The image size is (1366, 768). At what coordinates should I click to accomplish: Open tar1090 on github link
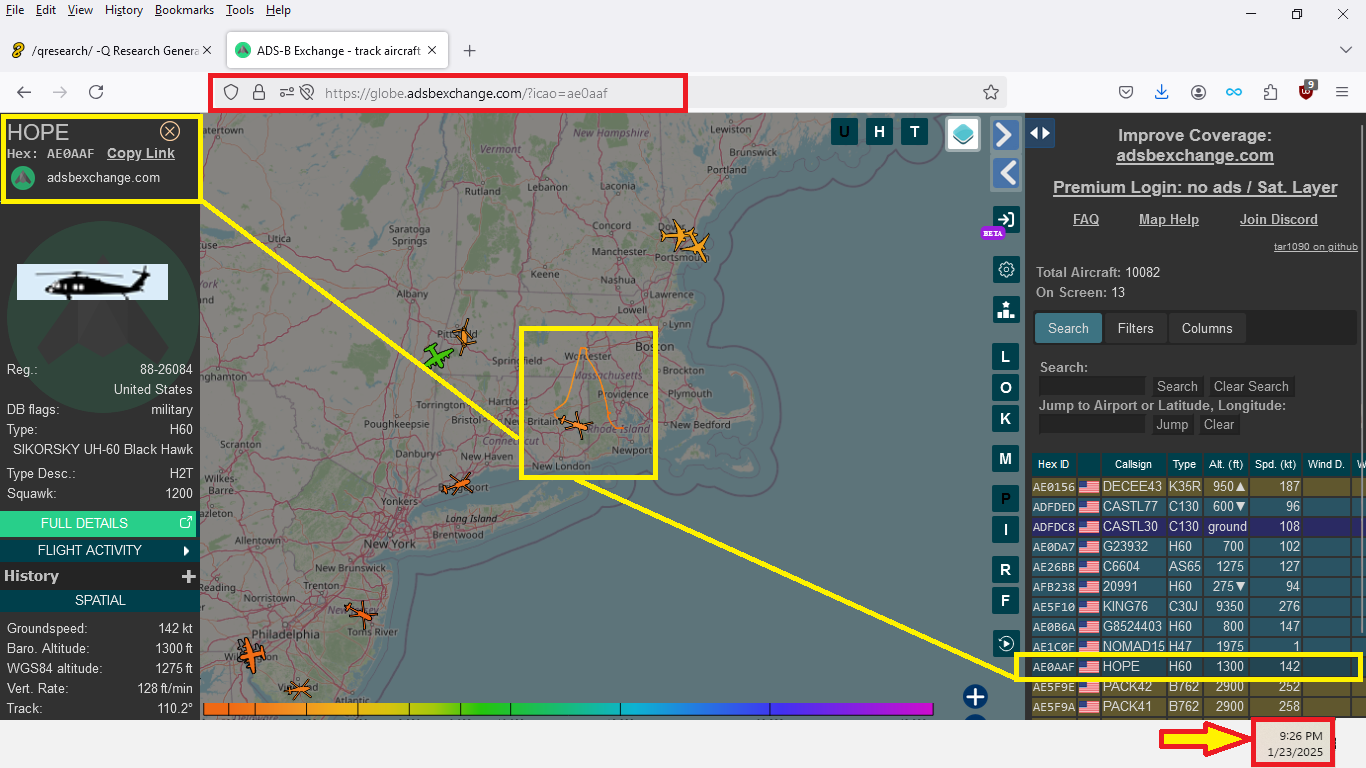pyautogui.click(x=1315, y=246)
